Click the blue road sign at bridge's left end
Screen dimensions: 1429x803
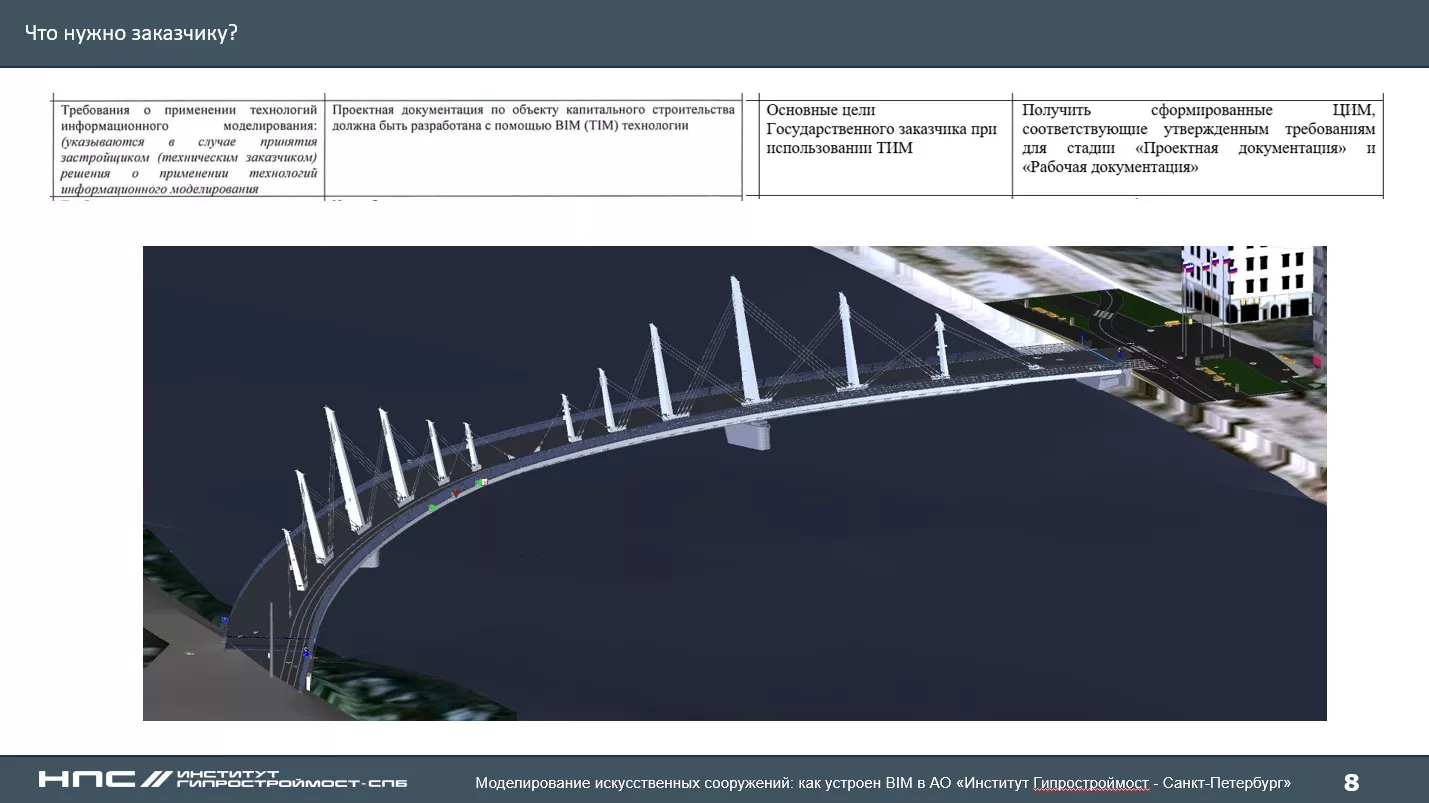pos(225,621)
